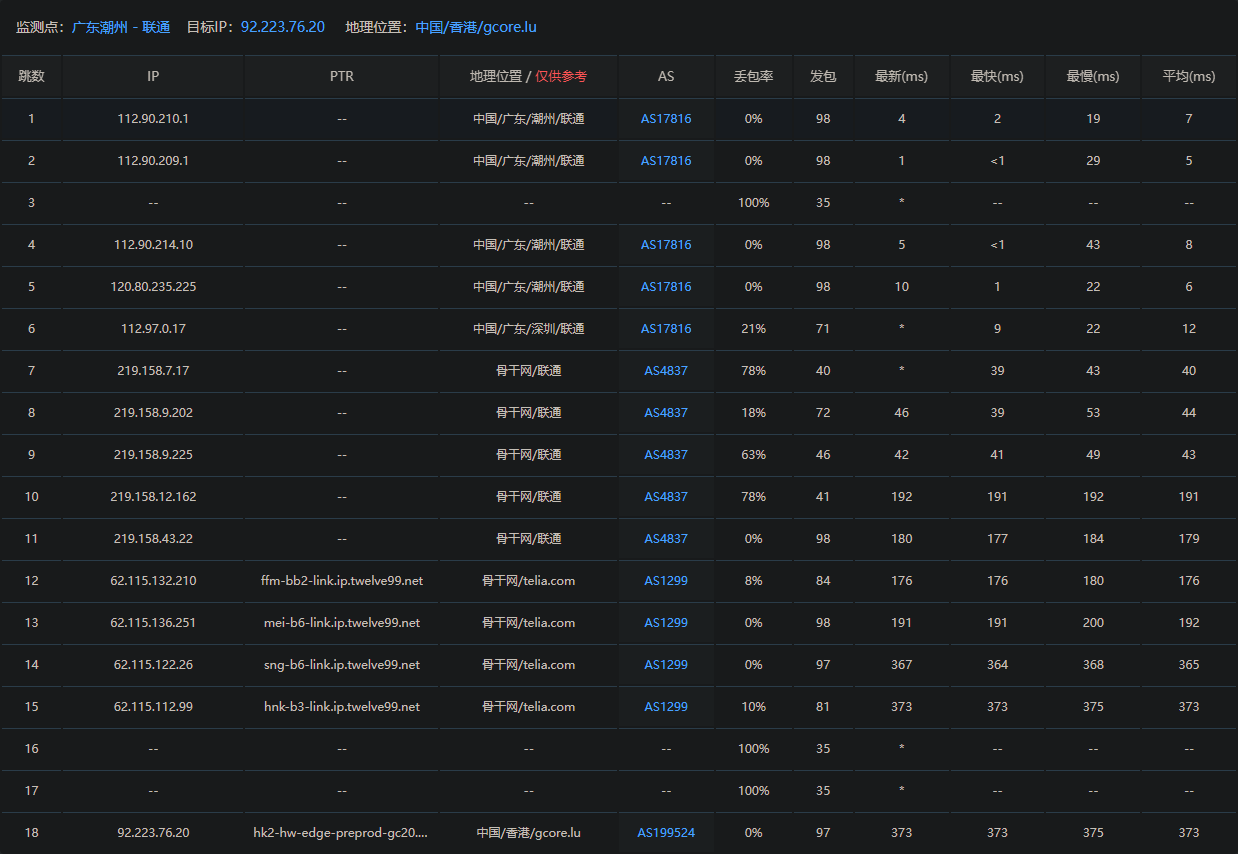Screen dimensions: 1238x854
Task: Click the 21% packet loss value
Action: pos(754,329)
